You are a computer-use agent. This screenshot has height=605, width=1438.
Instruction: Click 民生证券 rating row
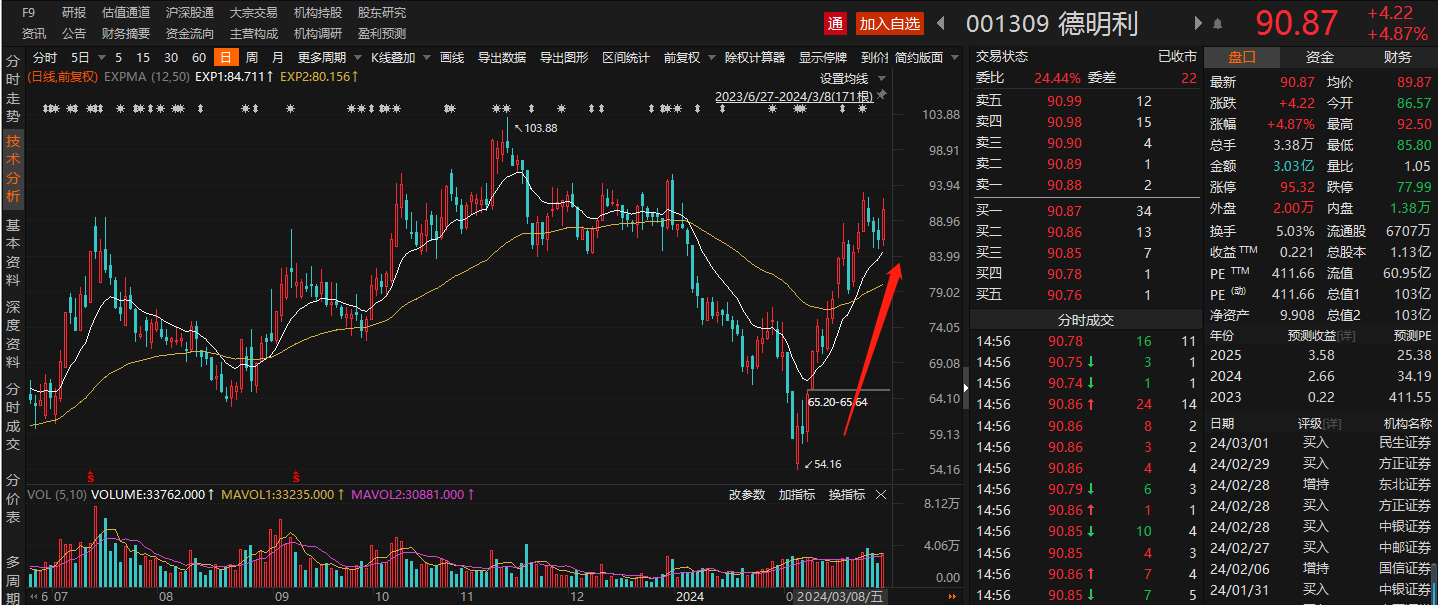click(1320, 442)
